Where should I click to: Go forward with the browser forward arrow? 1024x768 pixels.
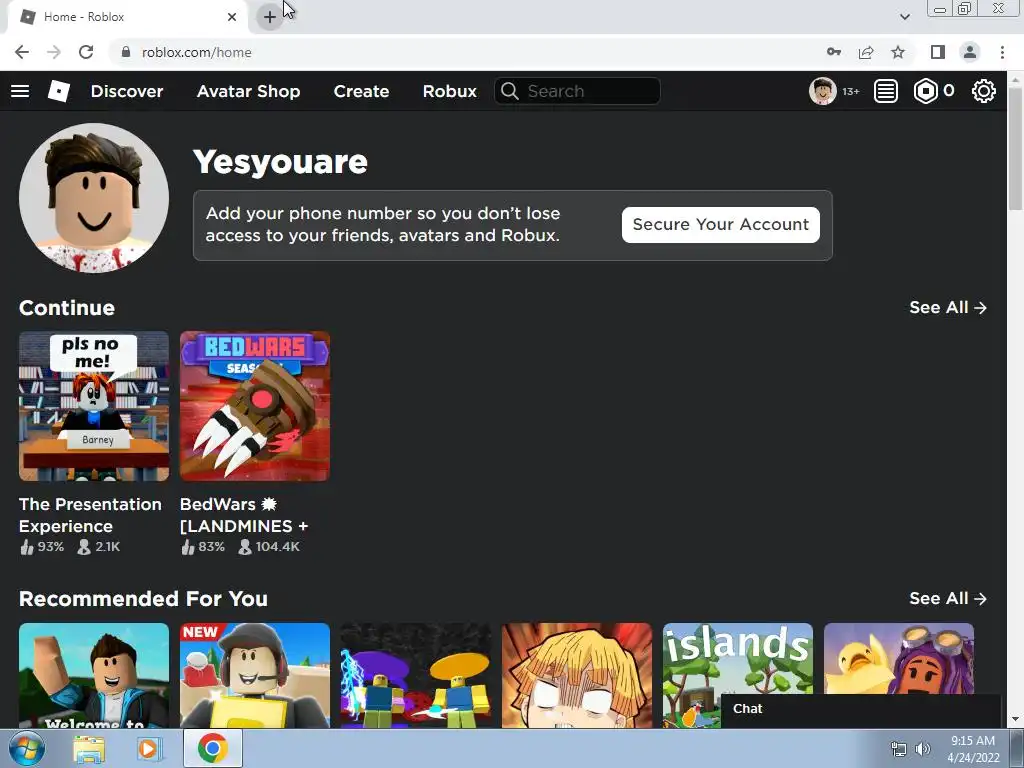[x=54, y=52]
